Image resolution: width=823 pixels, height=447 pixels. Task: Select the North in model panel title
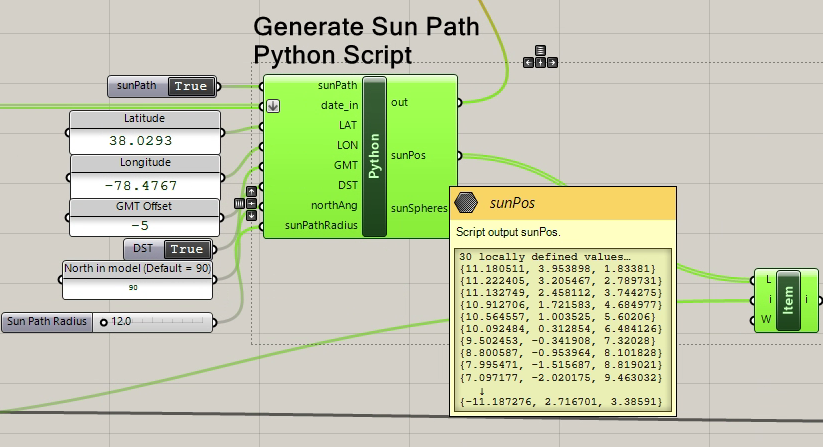(138, 268)
